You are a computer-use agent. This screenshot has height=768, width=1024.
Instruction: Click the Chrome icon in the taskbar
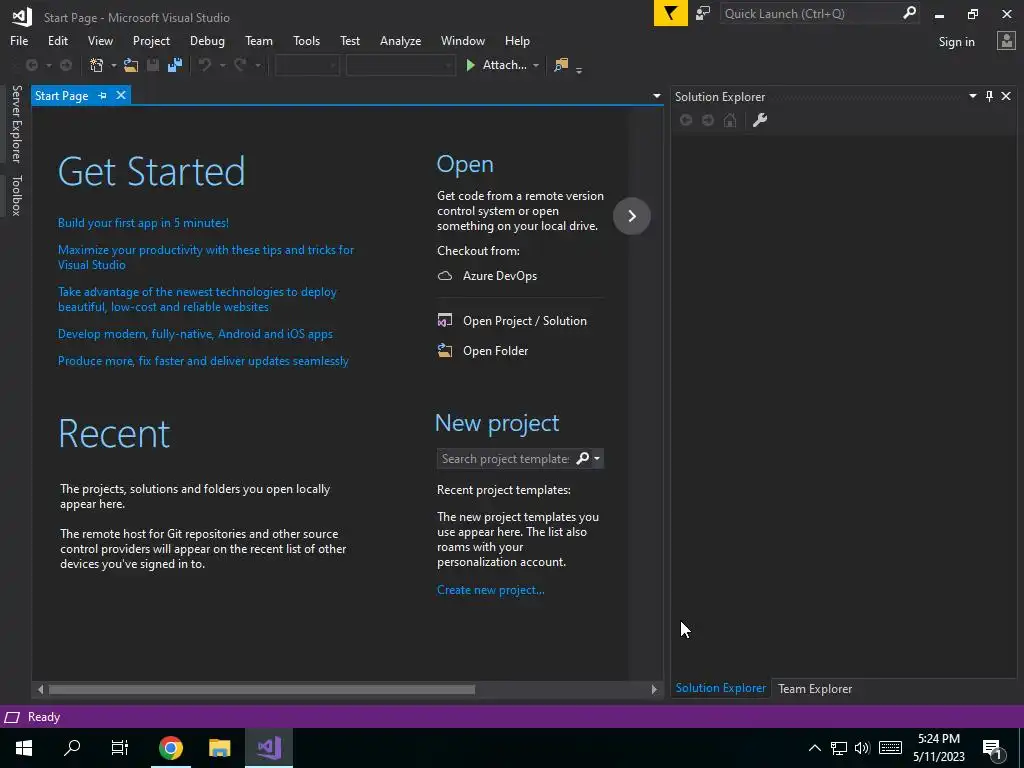(x=170, y=747)
